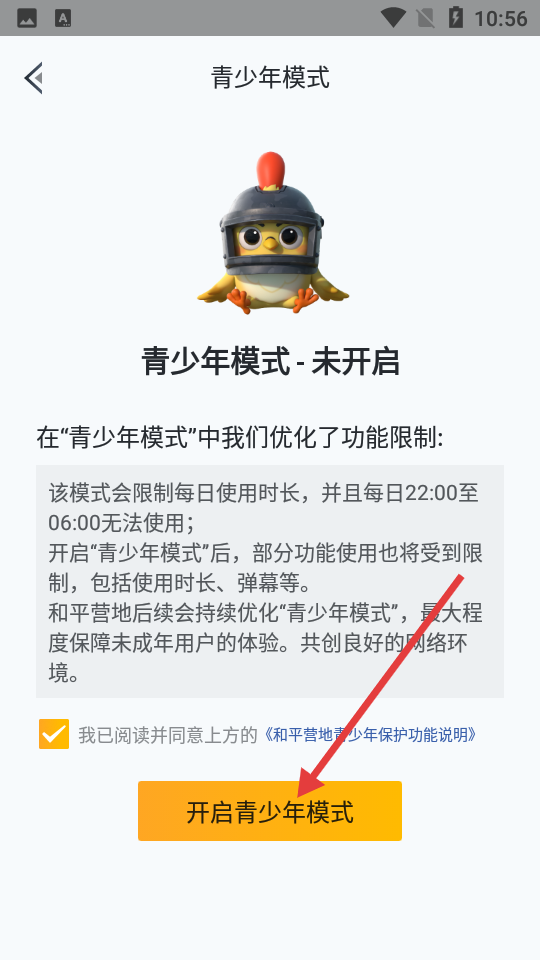
Task: Tap the helmeted chicken mascot image
Action: 272,233
